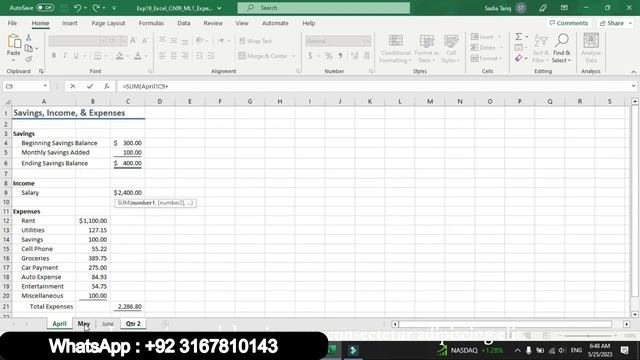
Task: Click the Paste clipboard icon
Action: tap(14, 42)
